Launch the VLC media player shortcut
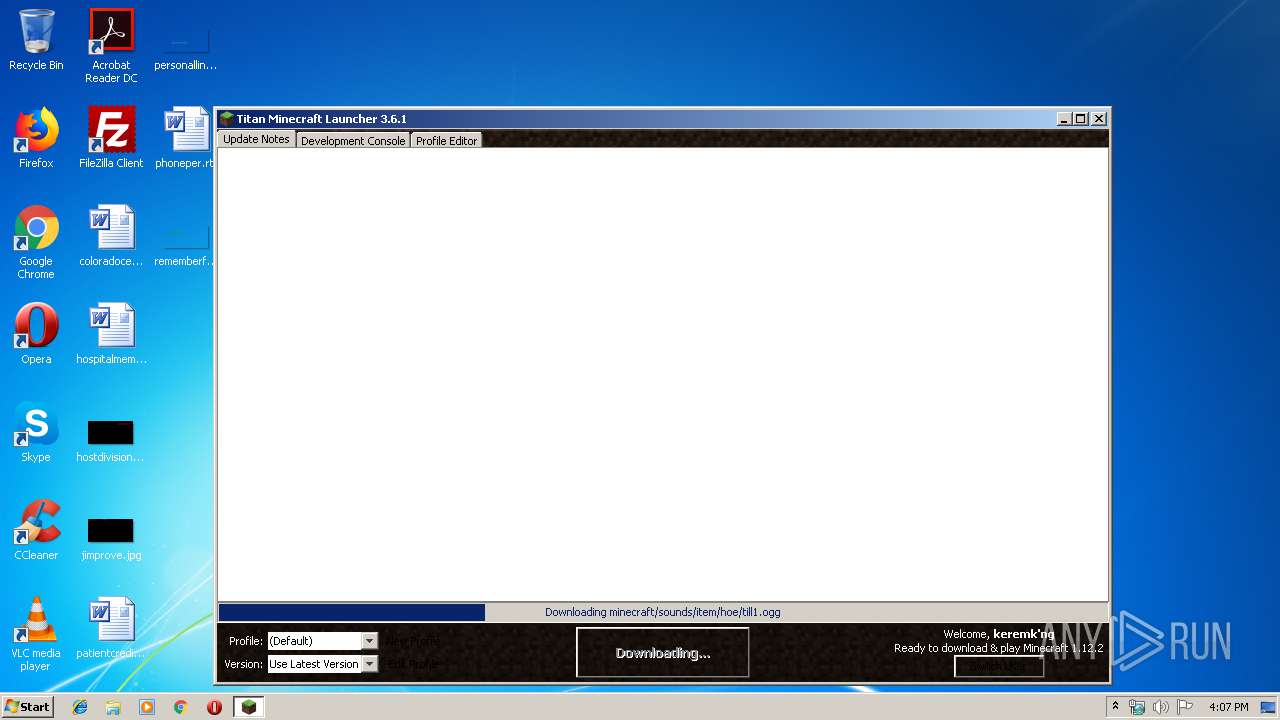The height and width of the screenshot is (720, 1280). pos(36,634)
